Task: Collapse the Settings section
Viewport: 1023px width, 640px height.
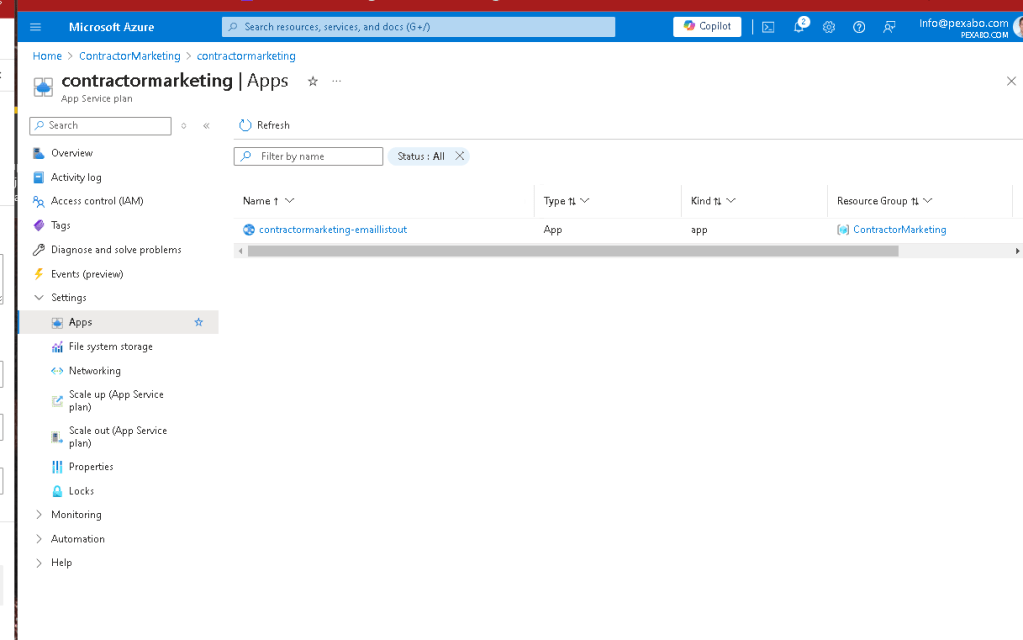Action: point(38,297)
